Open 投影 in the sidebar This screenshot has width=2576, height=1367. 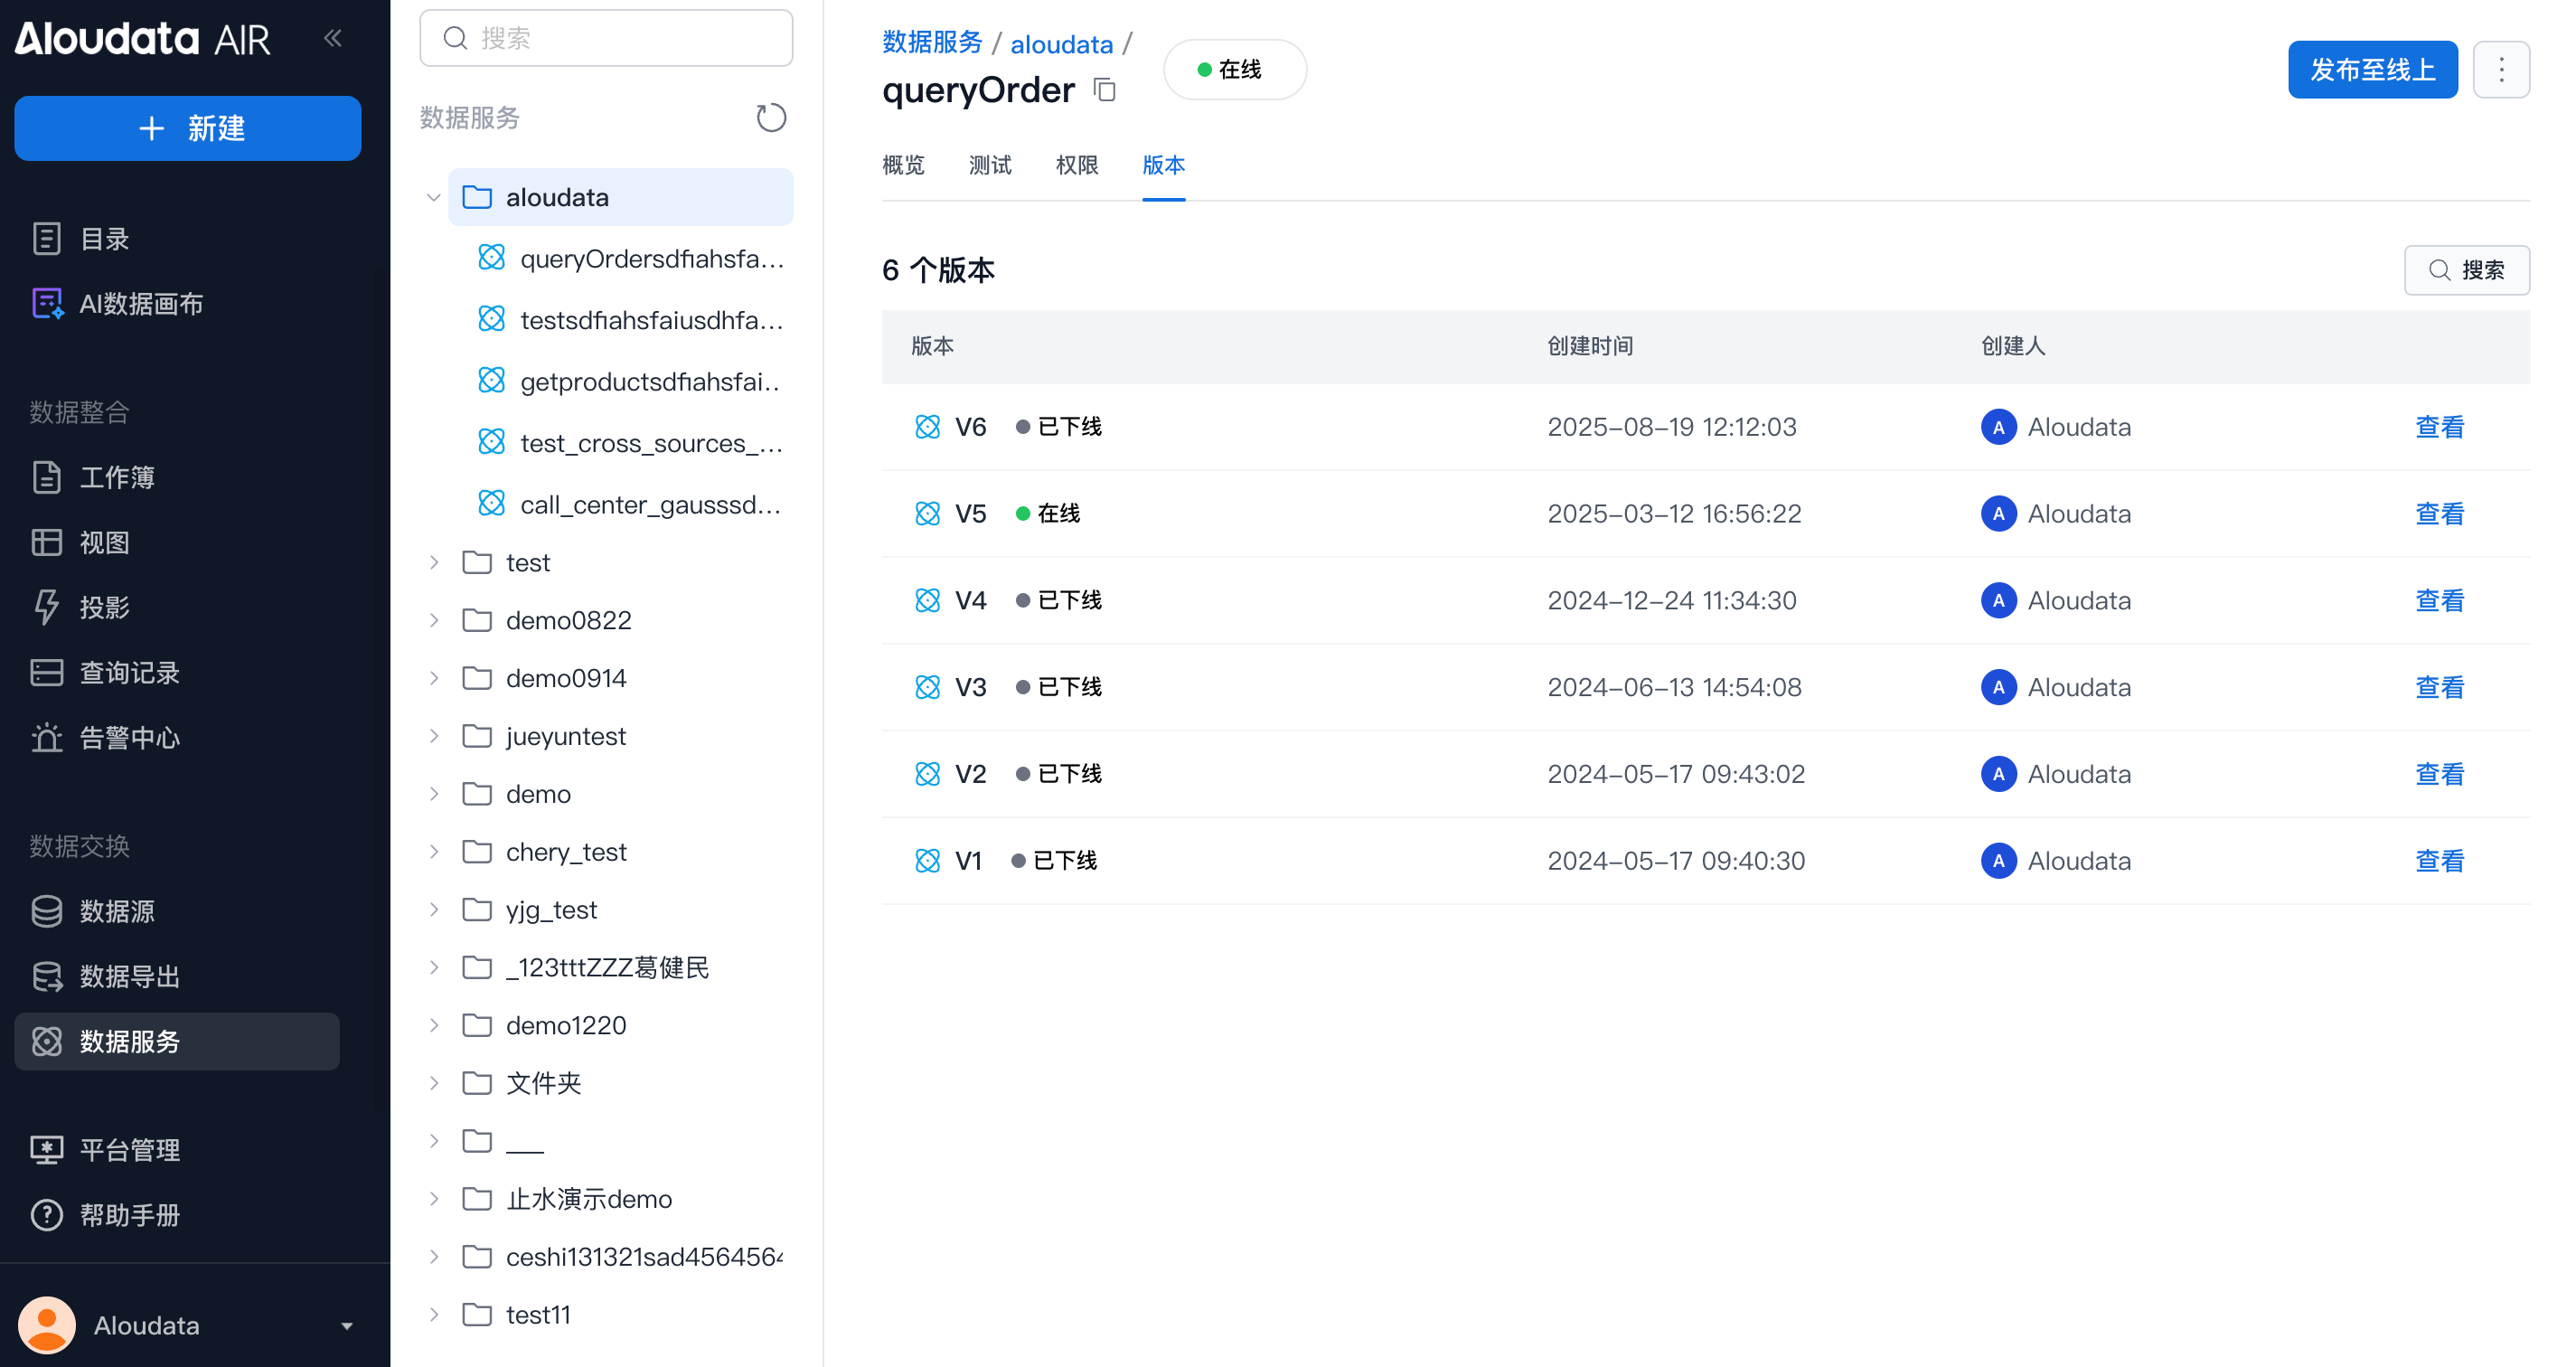[104, 607]
